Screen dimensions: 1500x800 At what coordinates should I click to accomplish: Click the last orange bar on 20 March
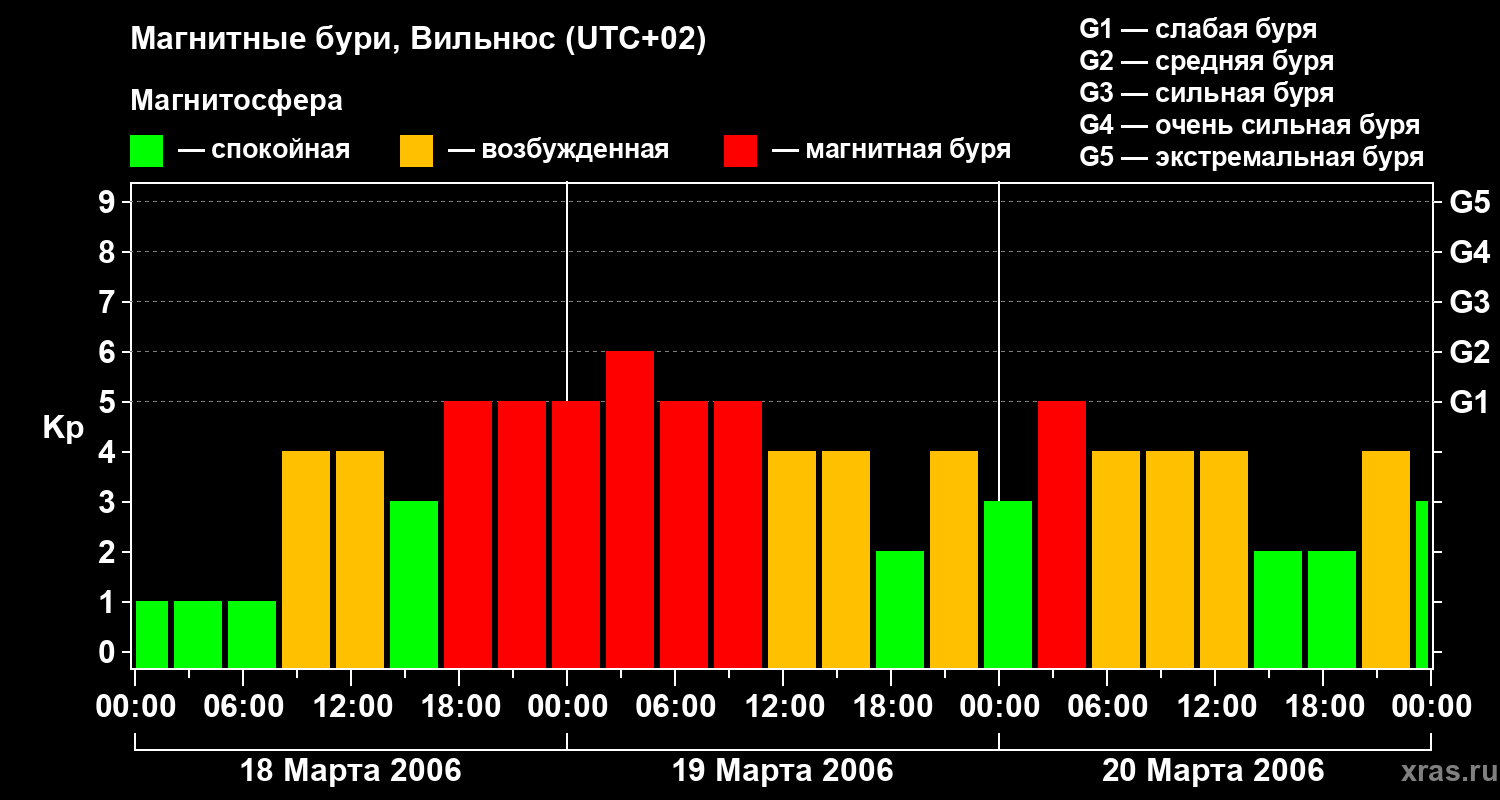click(x=1386, y=560)
